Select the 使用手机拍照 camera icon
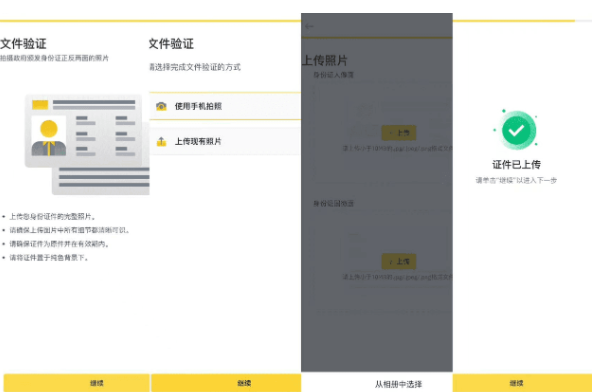 (161, 106)
